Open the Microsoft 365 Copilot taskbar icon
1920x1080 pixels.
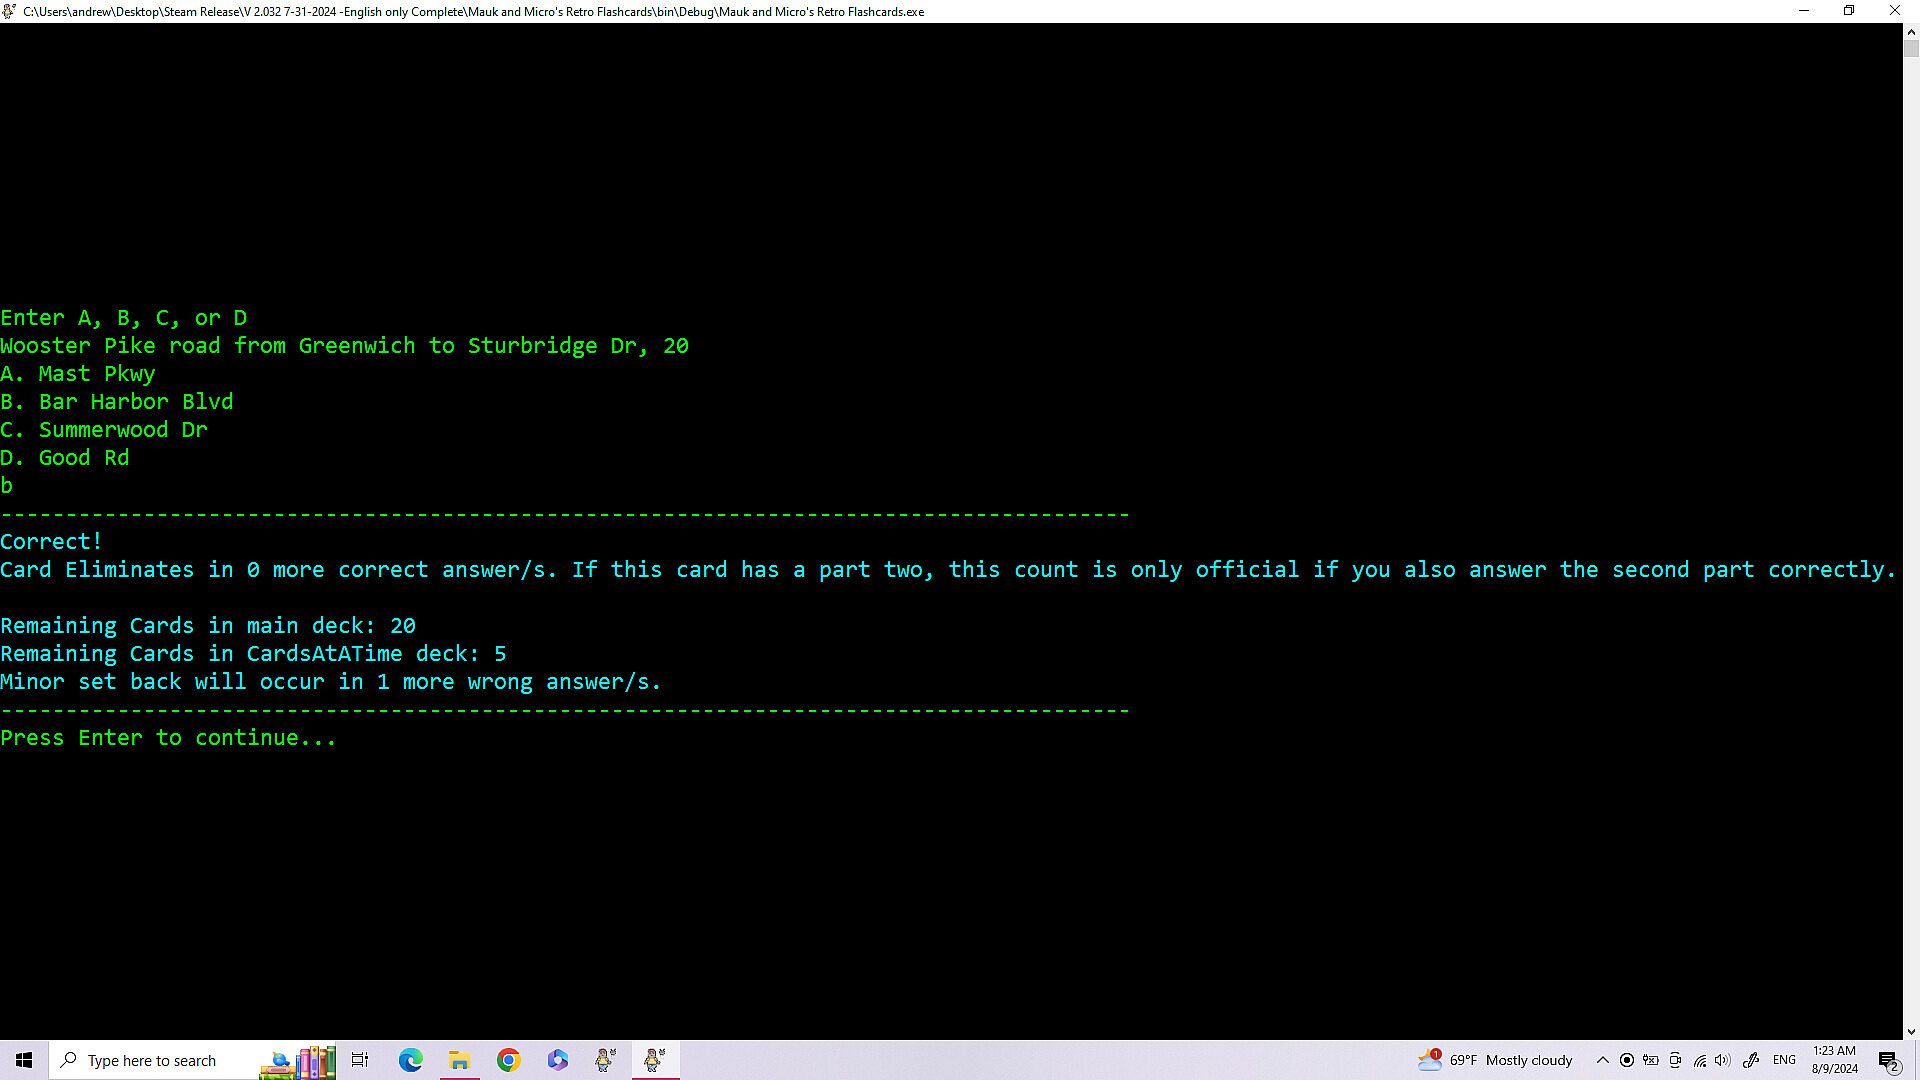pyautogui.click(x=557, y=1060)
